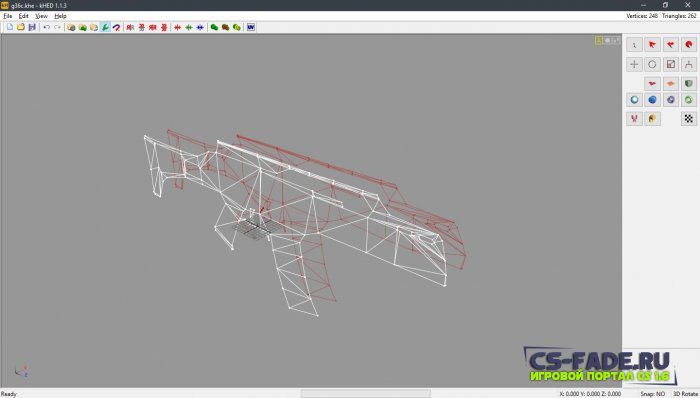Open the View menu
The height and width of the screenshot is (398, 700).
(42, 16)
